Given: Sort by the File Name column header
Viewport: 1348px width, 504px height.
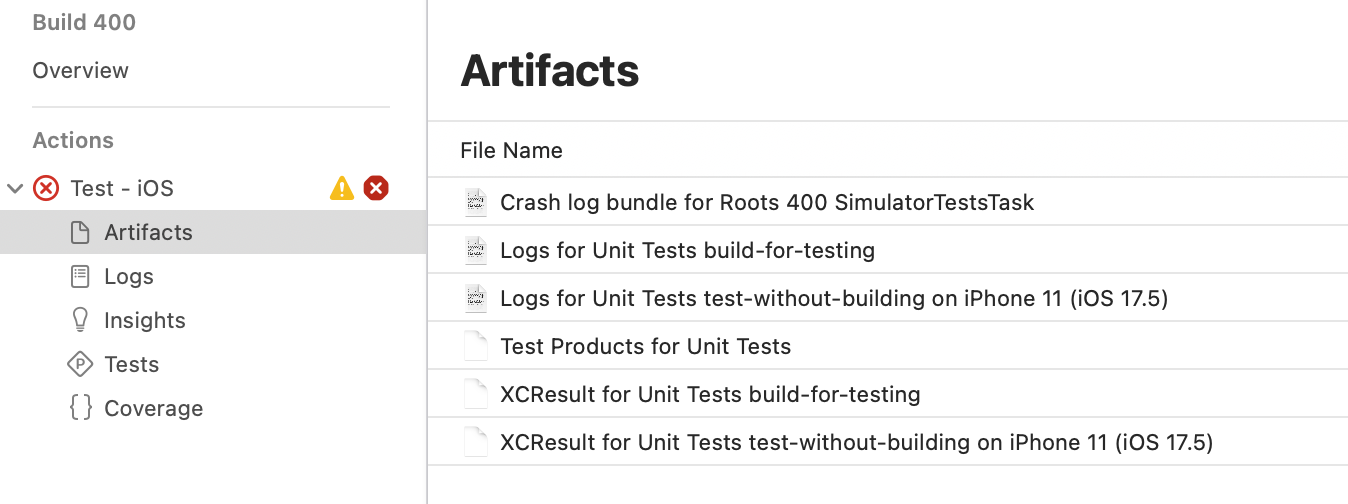Looking at the screenshot, I should click(511, 150).
